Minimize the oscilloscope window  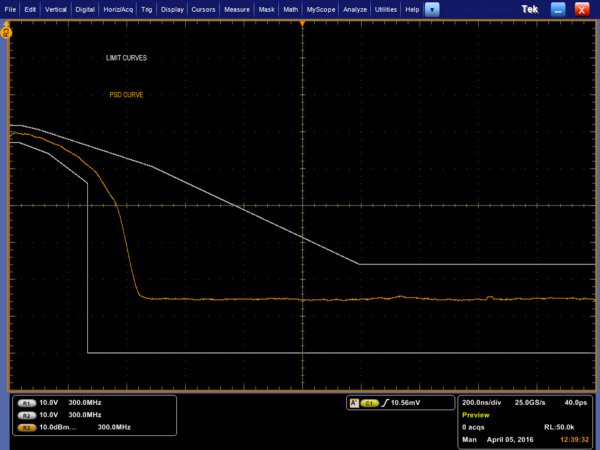click(558, 10)
